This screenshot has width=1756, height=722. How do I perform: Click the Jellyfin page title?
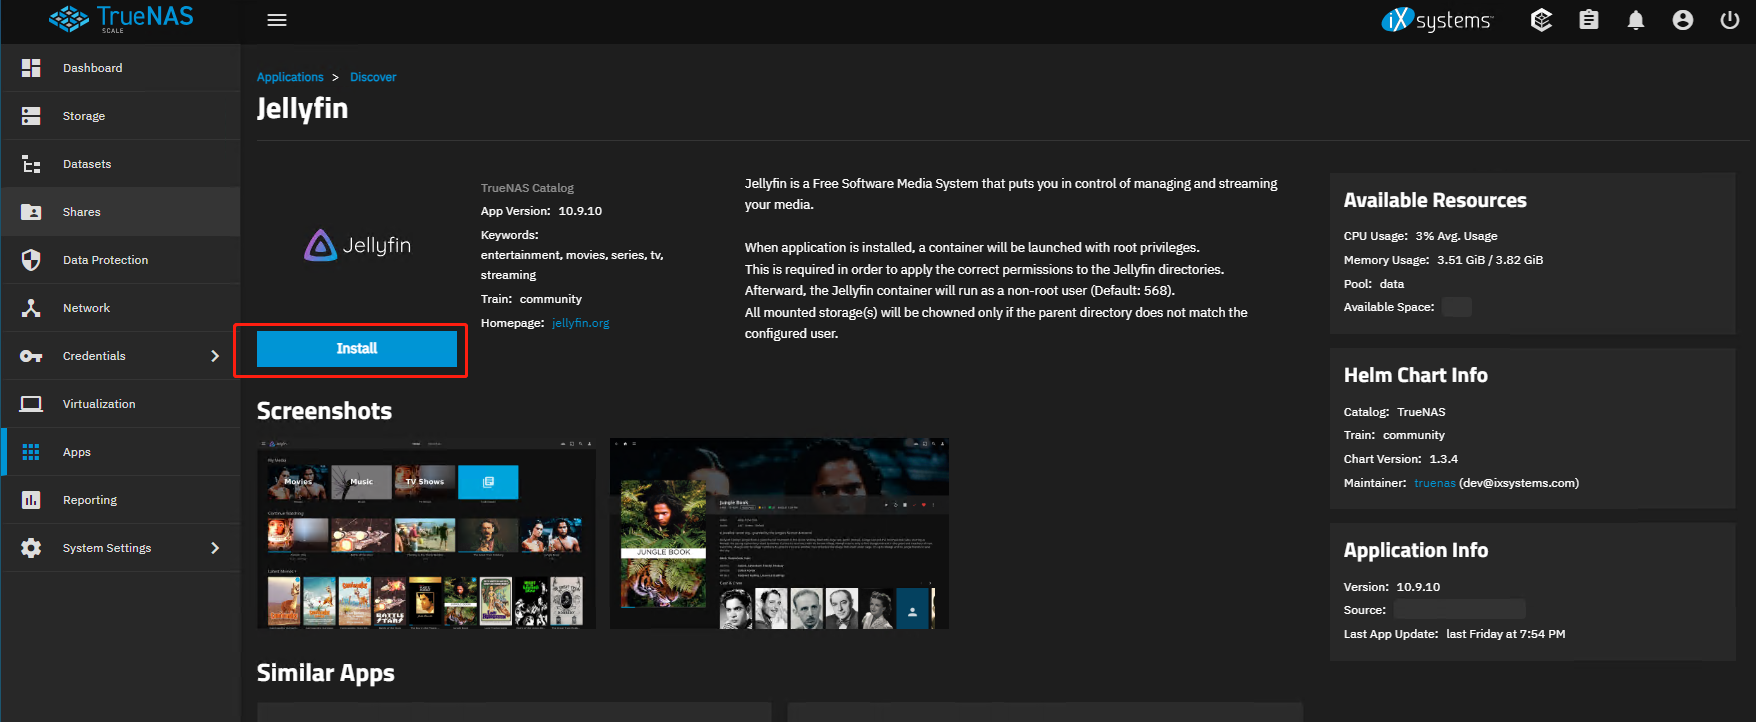click(302, 108)
